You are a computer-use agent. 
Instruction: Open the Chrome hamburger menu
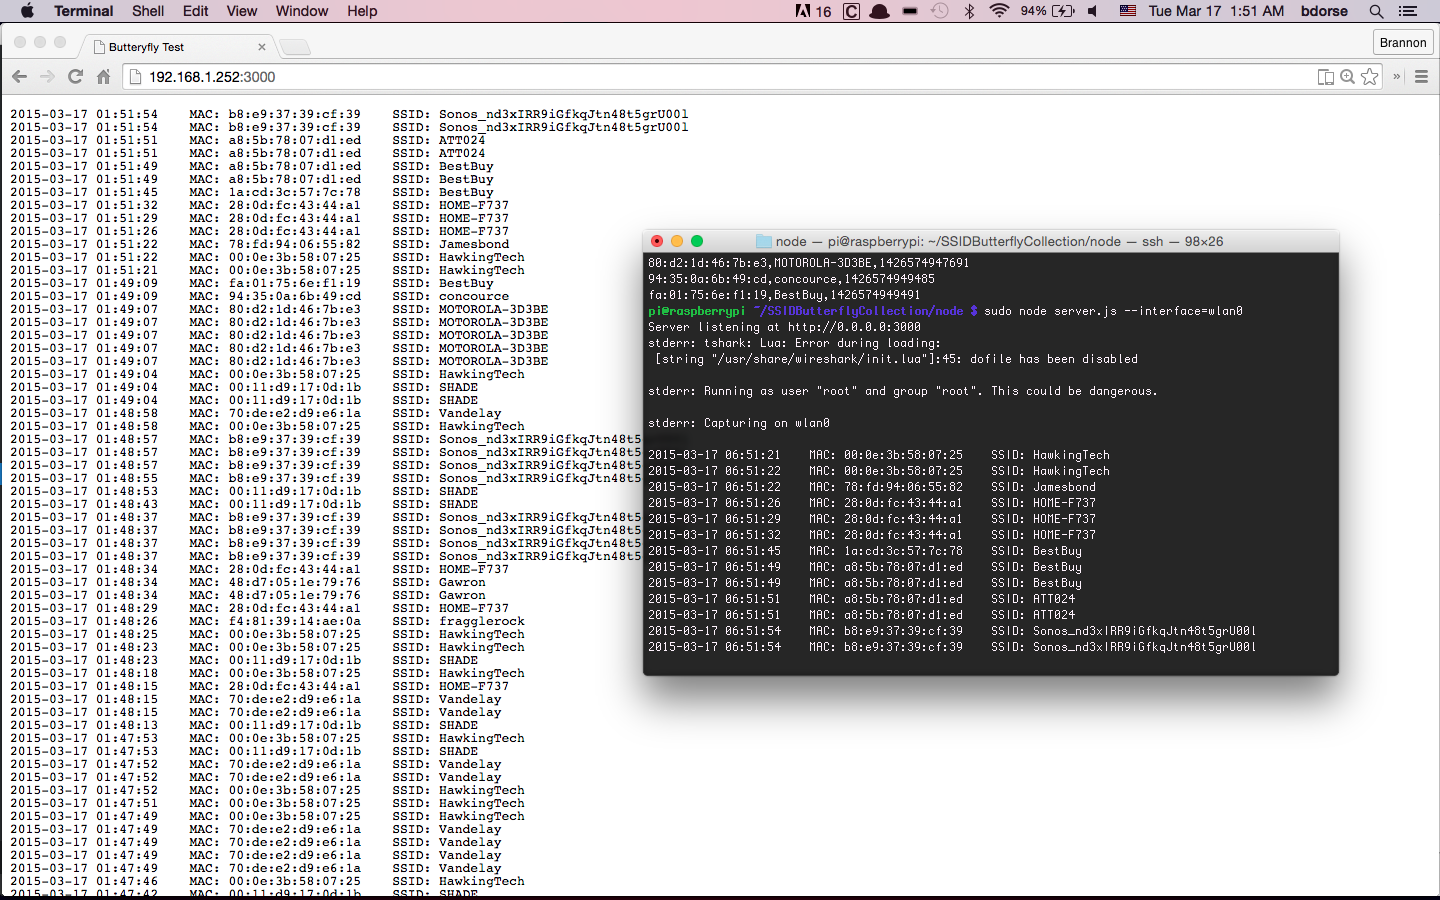pos(1421,77)
